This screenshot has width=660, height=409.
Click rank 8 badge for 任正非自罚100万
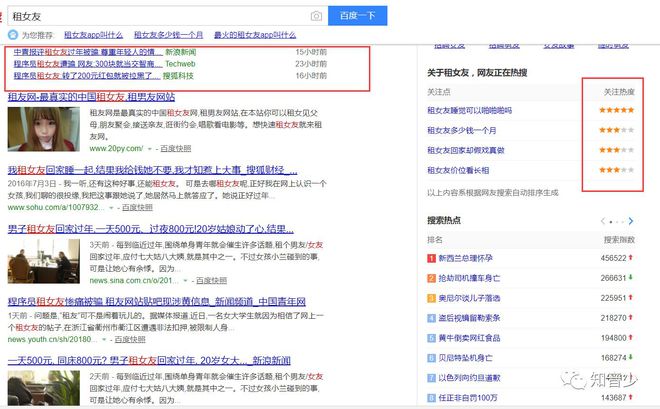point(431,398)
